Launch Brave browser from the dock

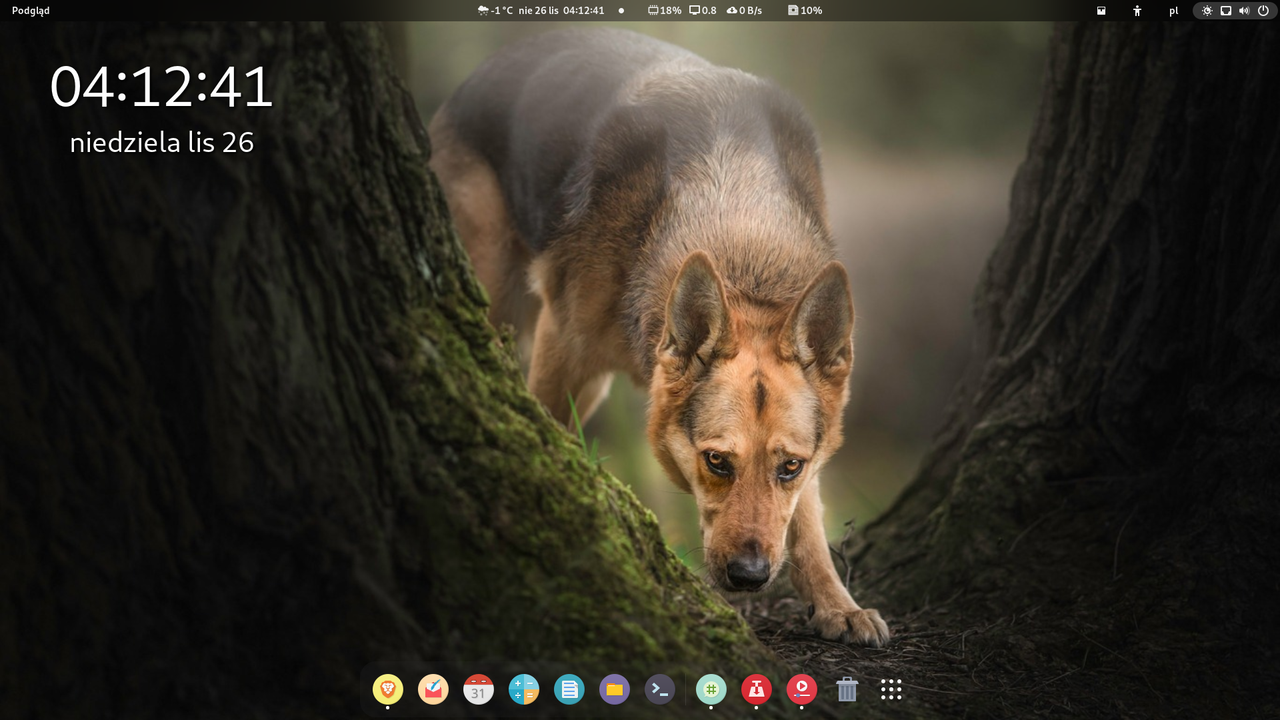pyautogui.click(x=388, y=689)
